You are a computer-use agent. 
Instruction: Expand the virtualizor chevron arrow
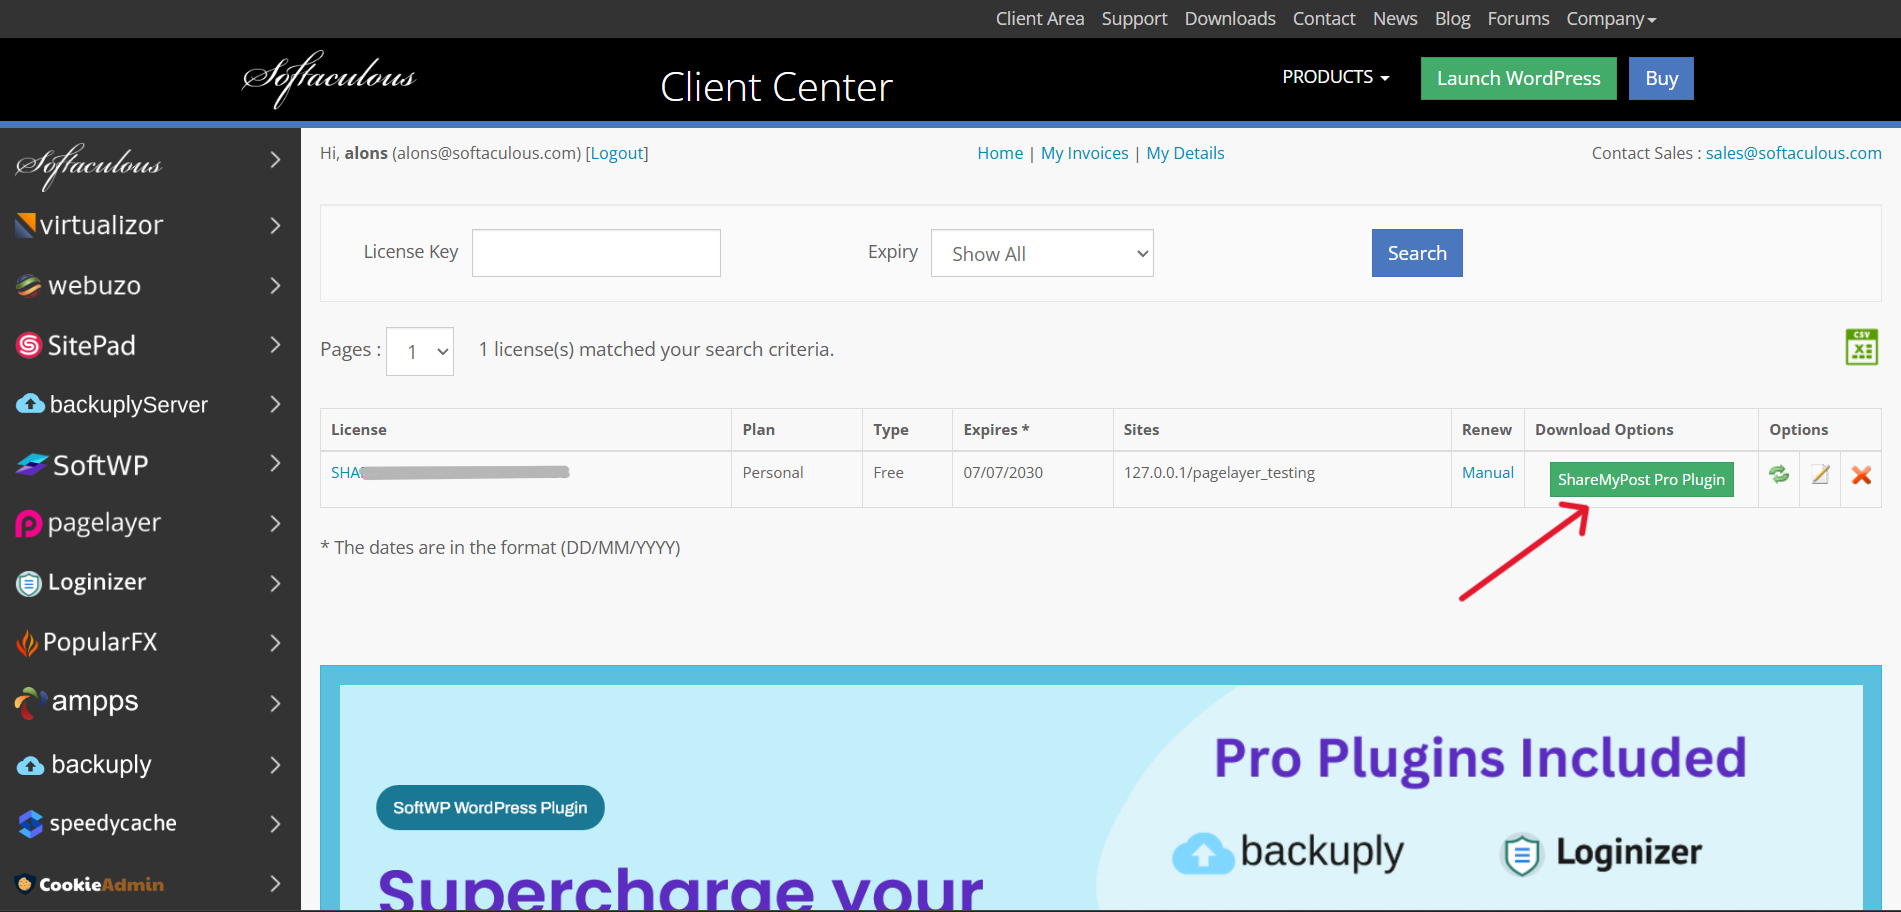(x=276, y=225)
